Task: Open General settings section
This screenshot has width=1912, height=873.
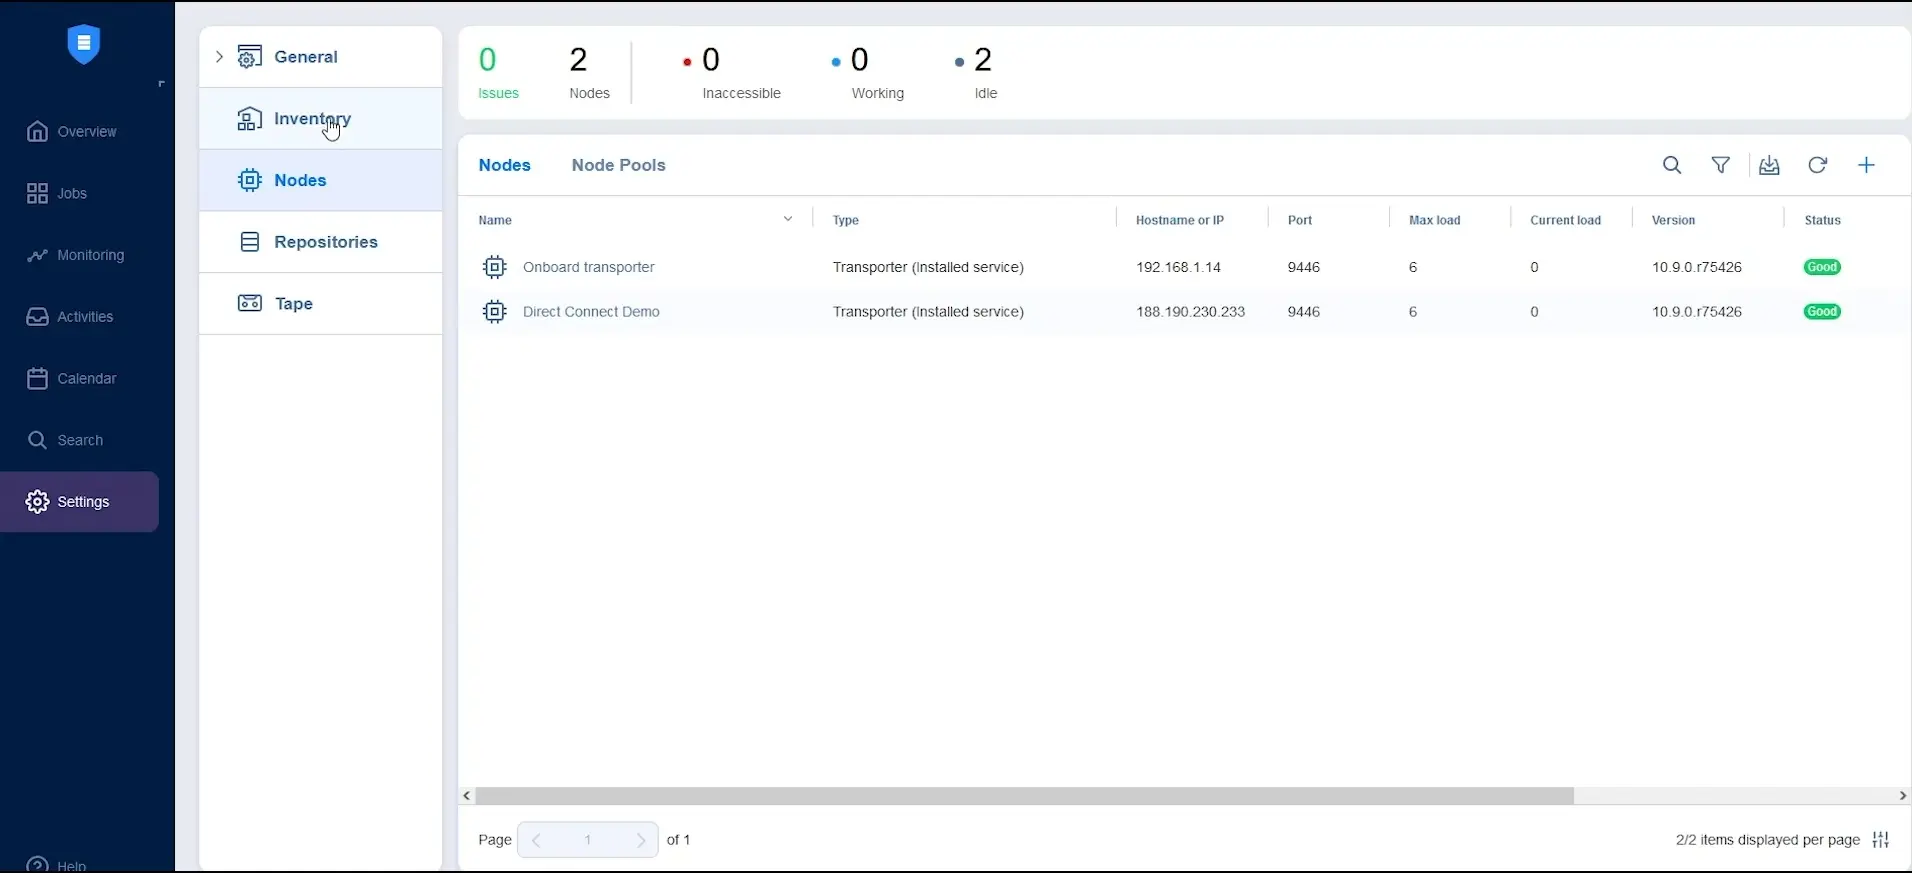Action: (320, 57)
